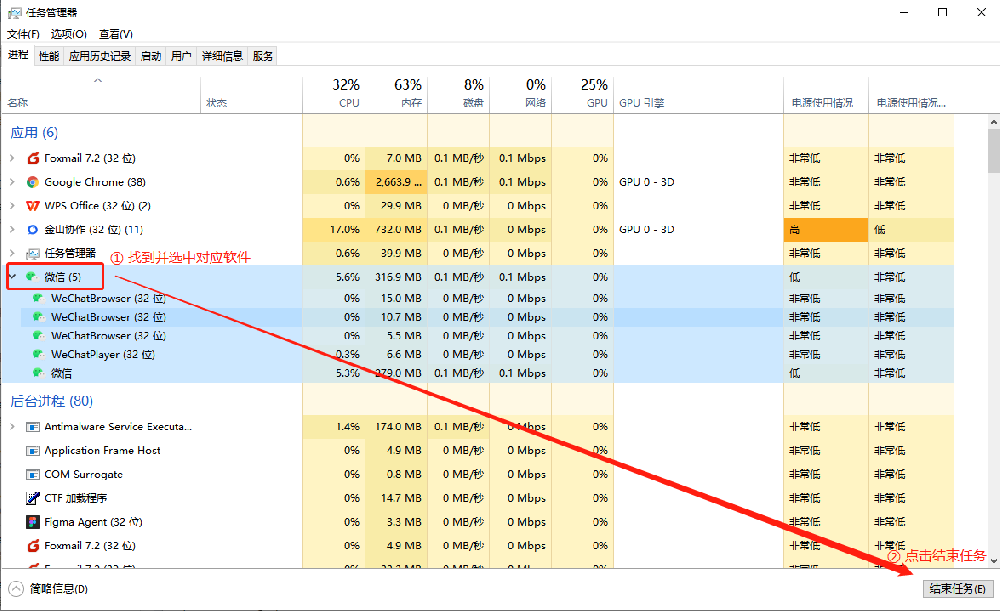This screenshot has width=1000, height=611.
Task: Open the 文件(F) menu
Action: (23, 34)
